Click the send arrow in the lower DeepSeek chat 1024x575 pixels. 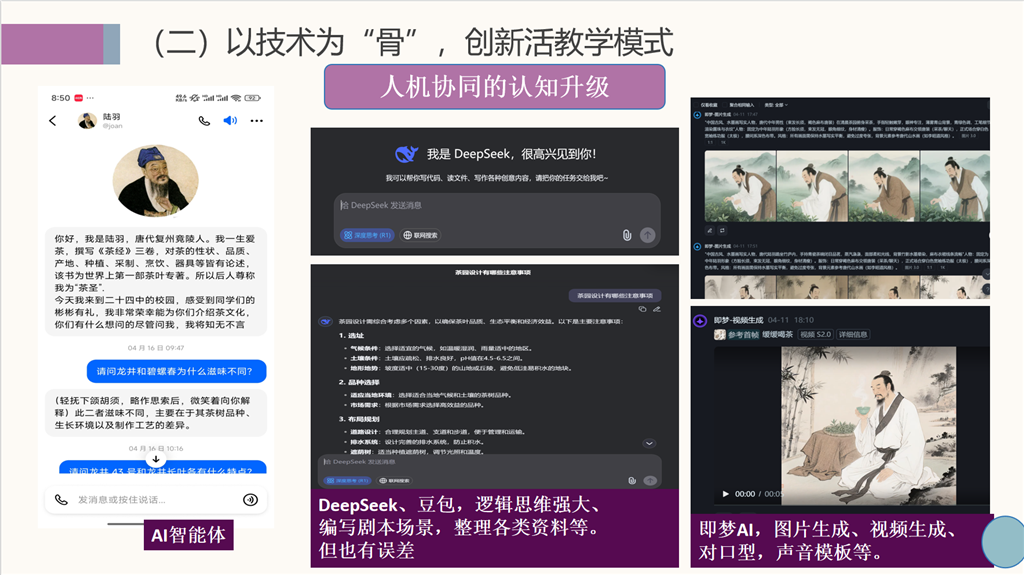pos(650,480)
